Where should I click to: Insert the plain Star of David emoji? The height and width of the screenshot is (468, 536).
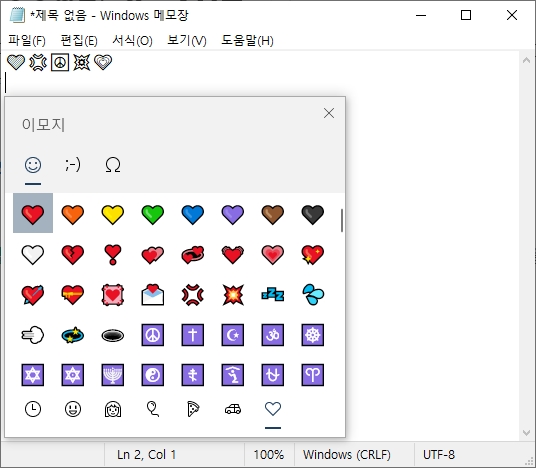click(33, 375)
